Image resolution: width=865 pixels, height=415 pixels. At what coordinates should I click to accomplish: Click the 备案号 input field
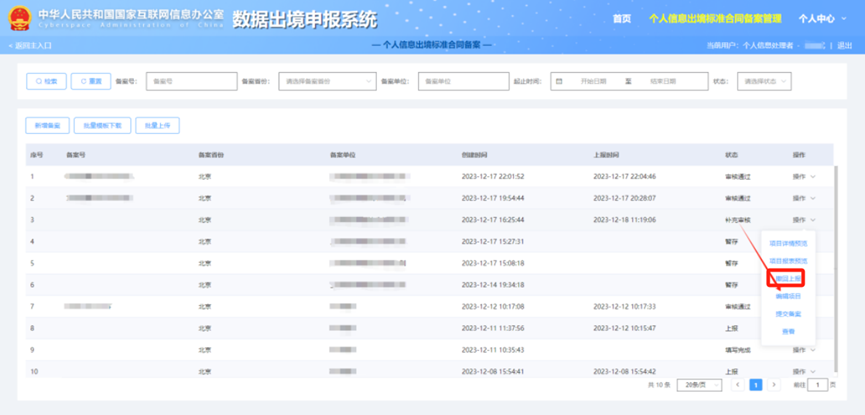click(187, 81)
